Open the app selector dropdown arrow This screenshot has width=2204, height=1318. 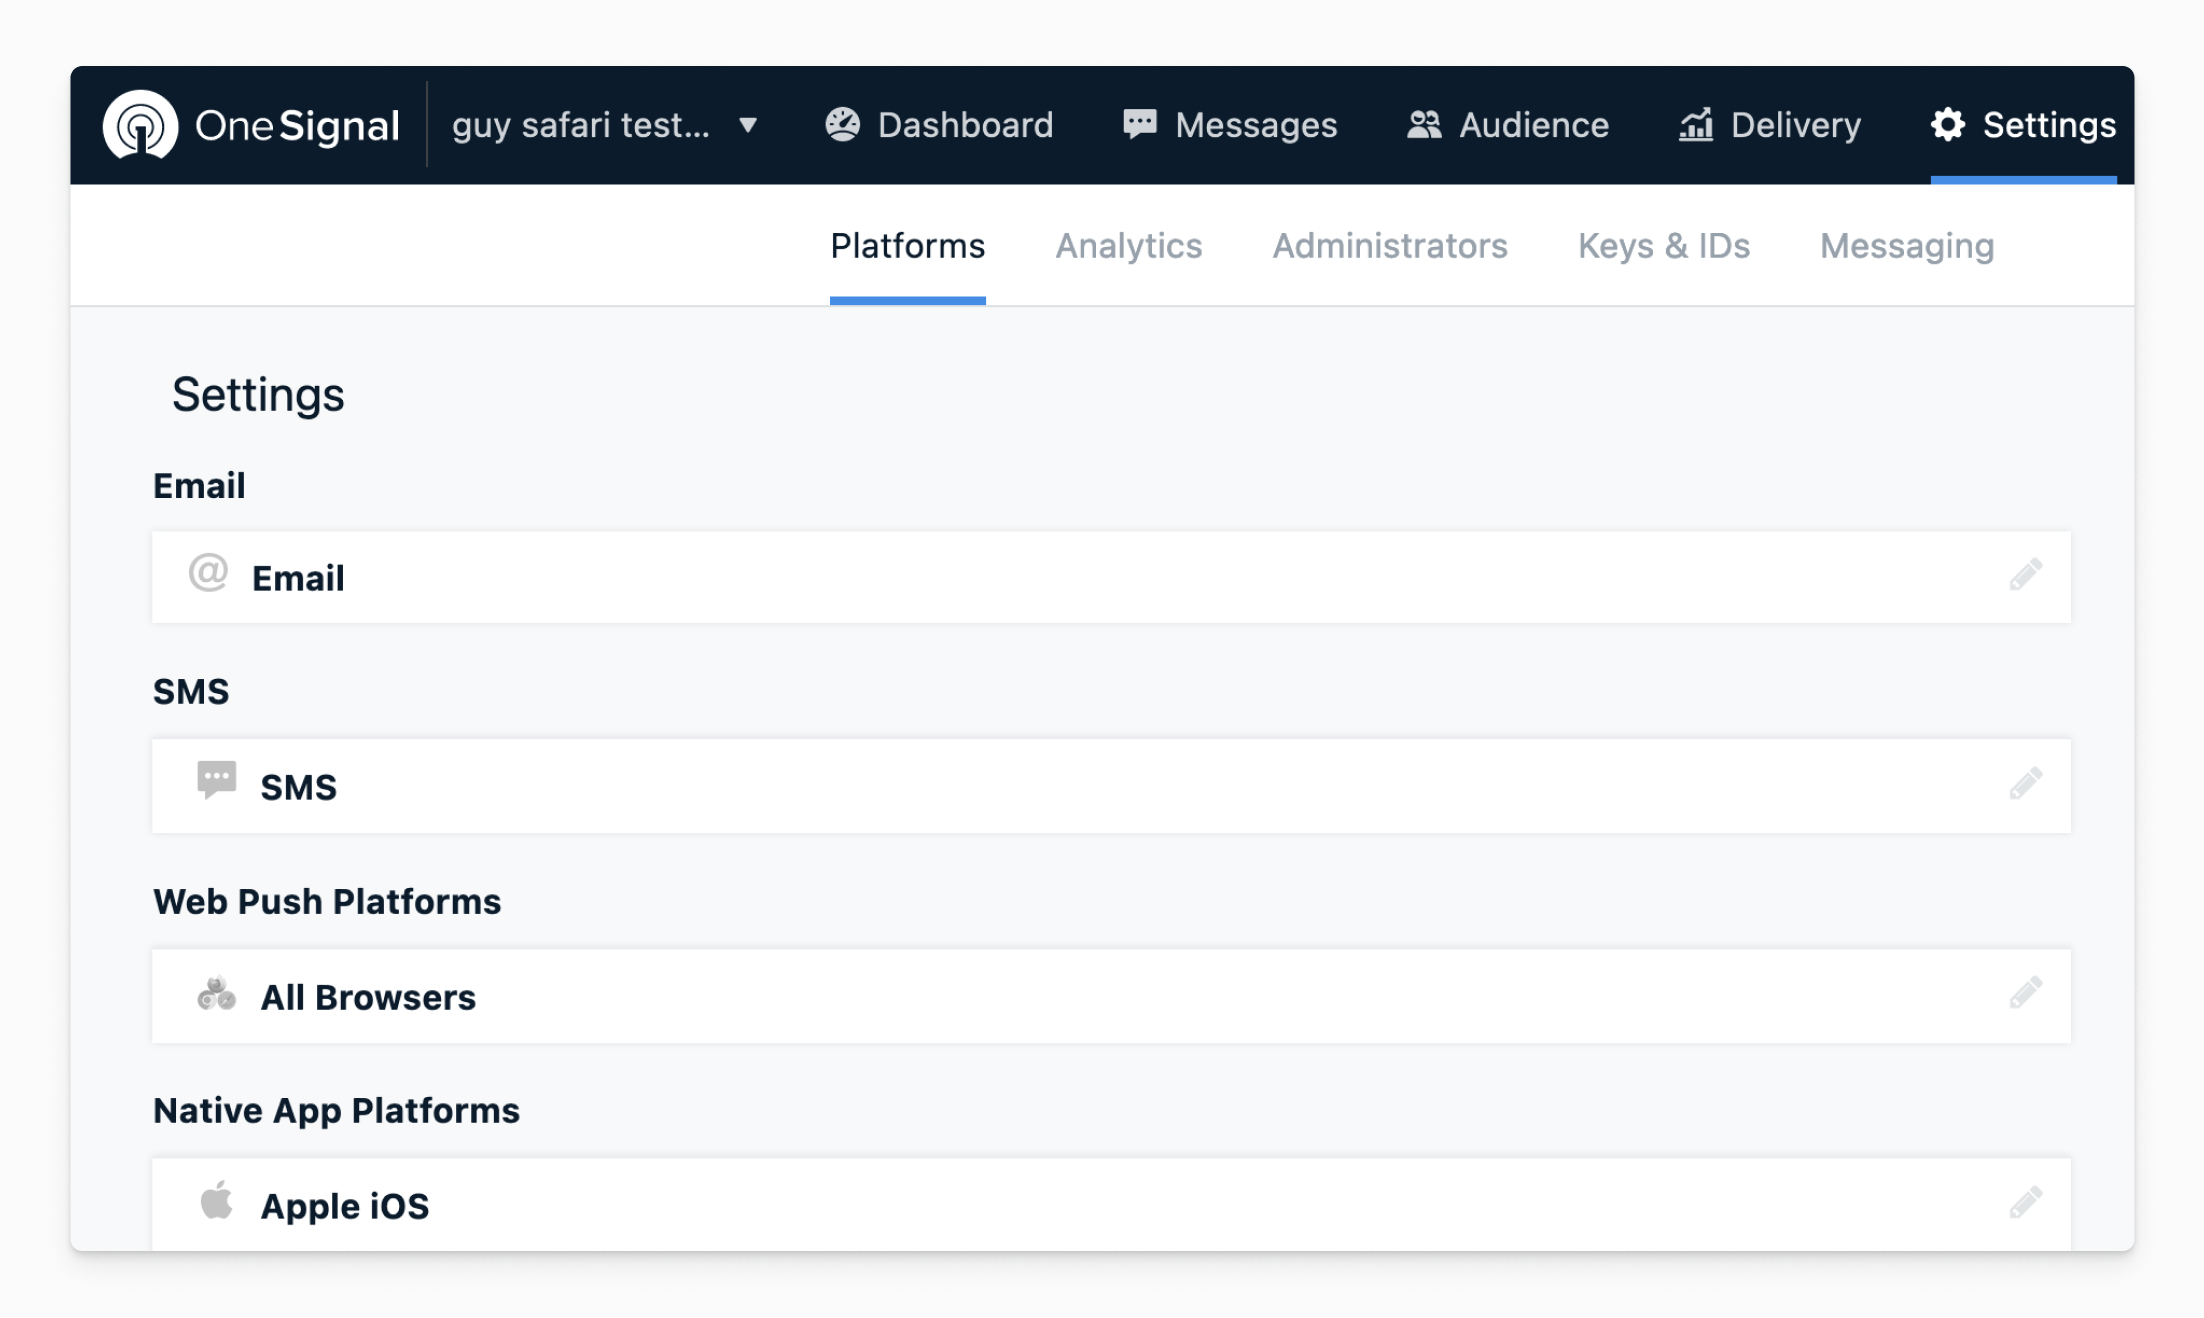748,125
